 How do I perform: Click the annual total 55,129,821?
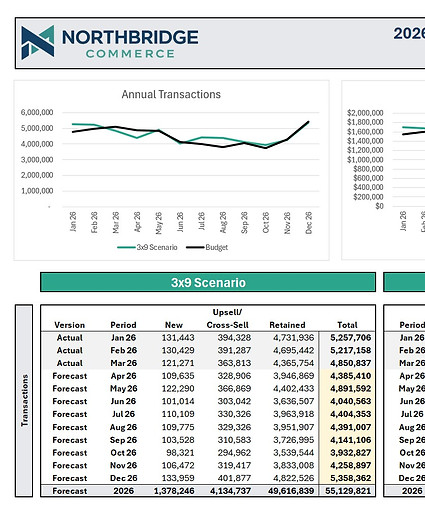click(348, 491)
